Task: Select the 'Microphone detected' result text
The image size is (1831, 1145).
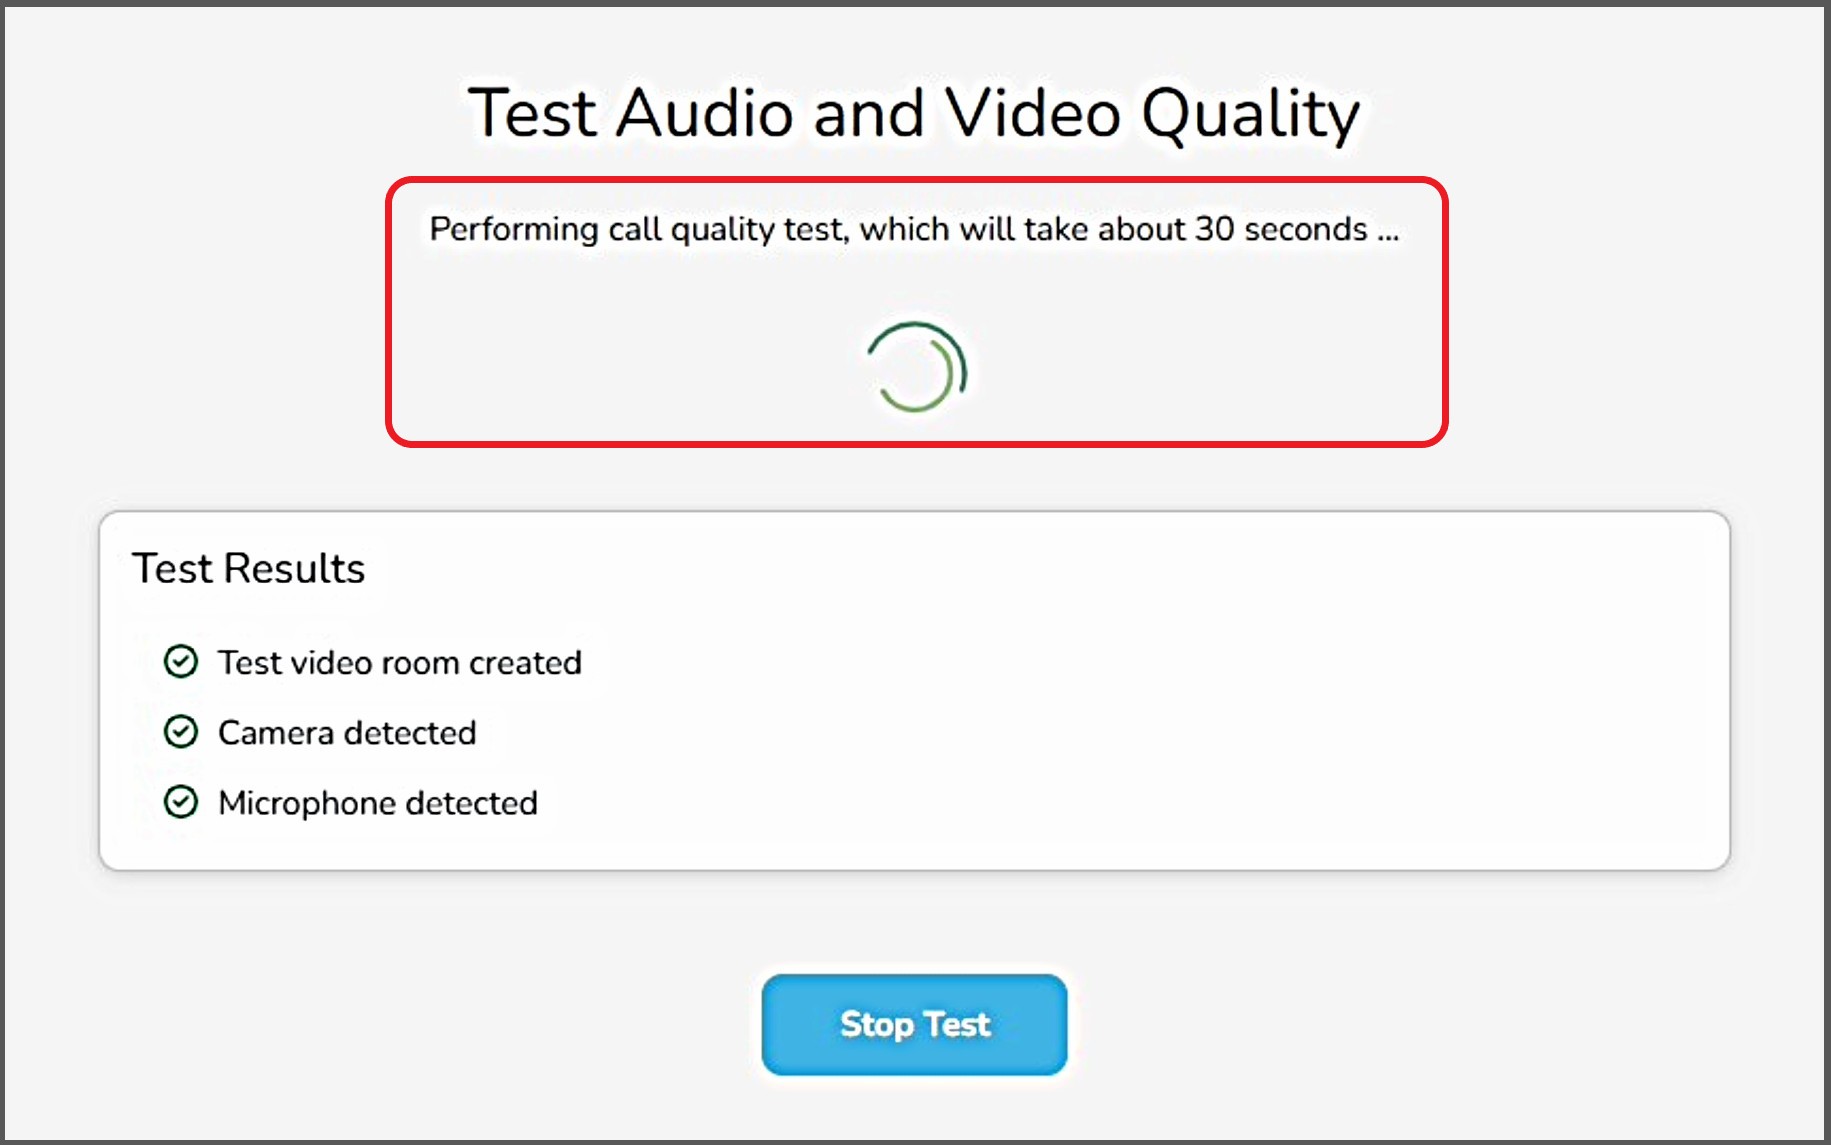Action: [378, 803]
